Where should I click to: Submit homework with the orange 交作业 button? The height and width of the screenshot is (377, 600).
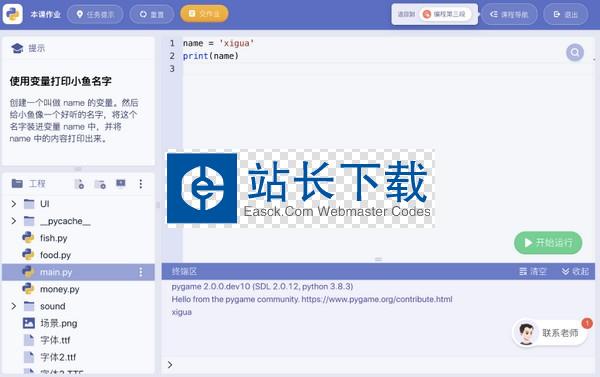(x=204, y=14)
